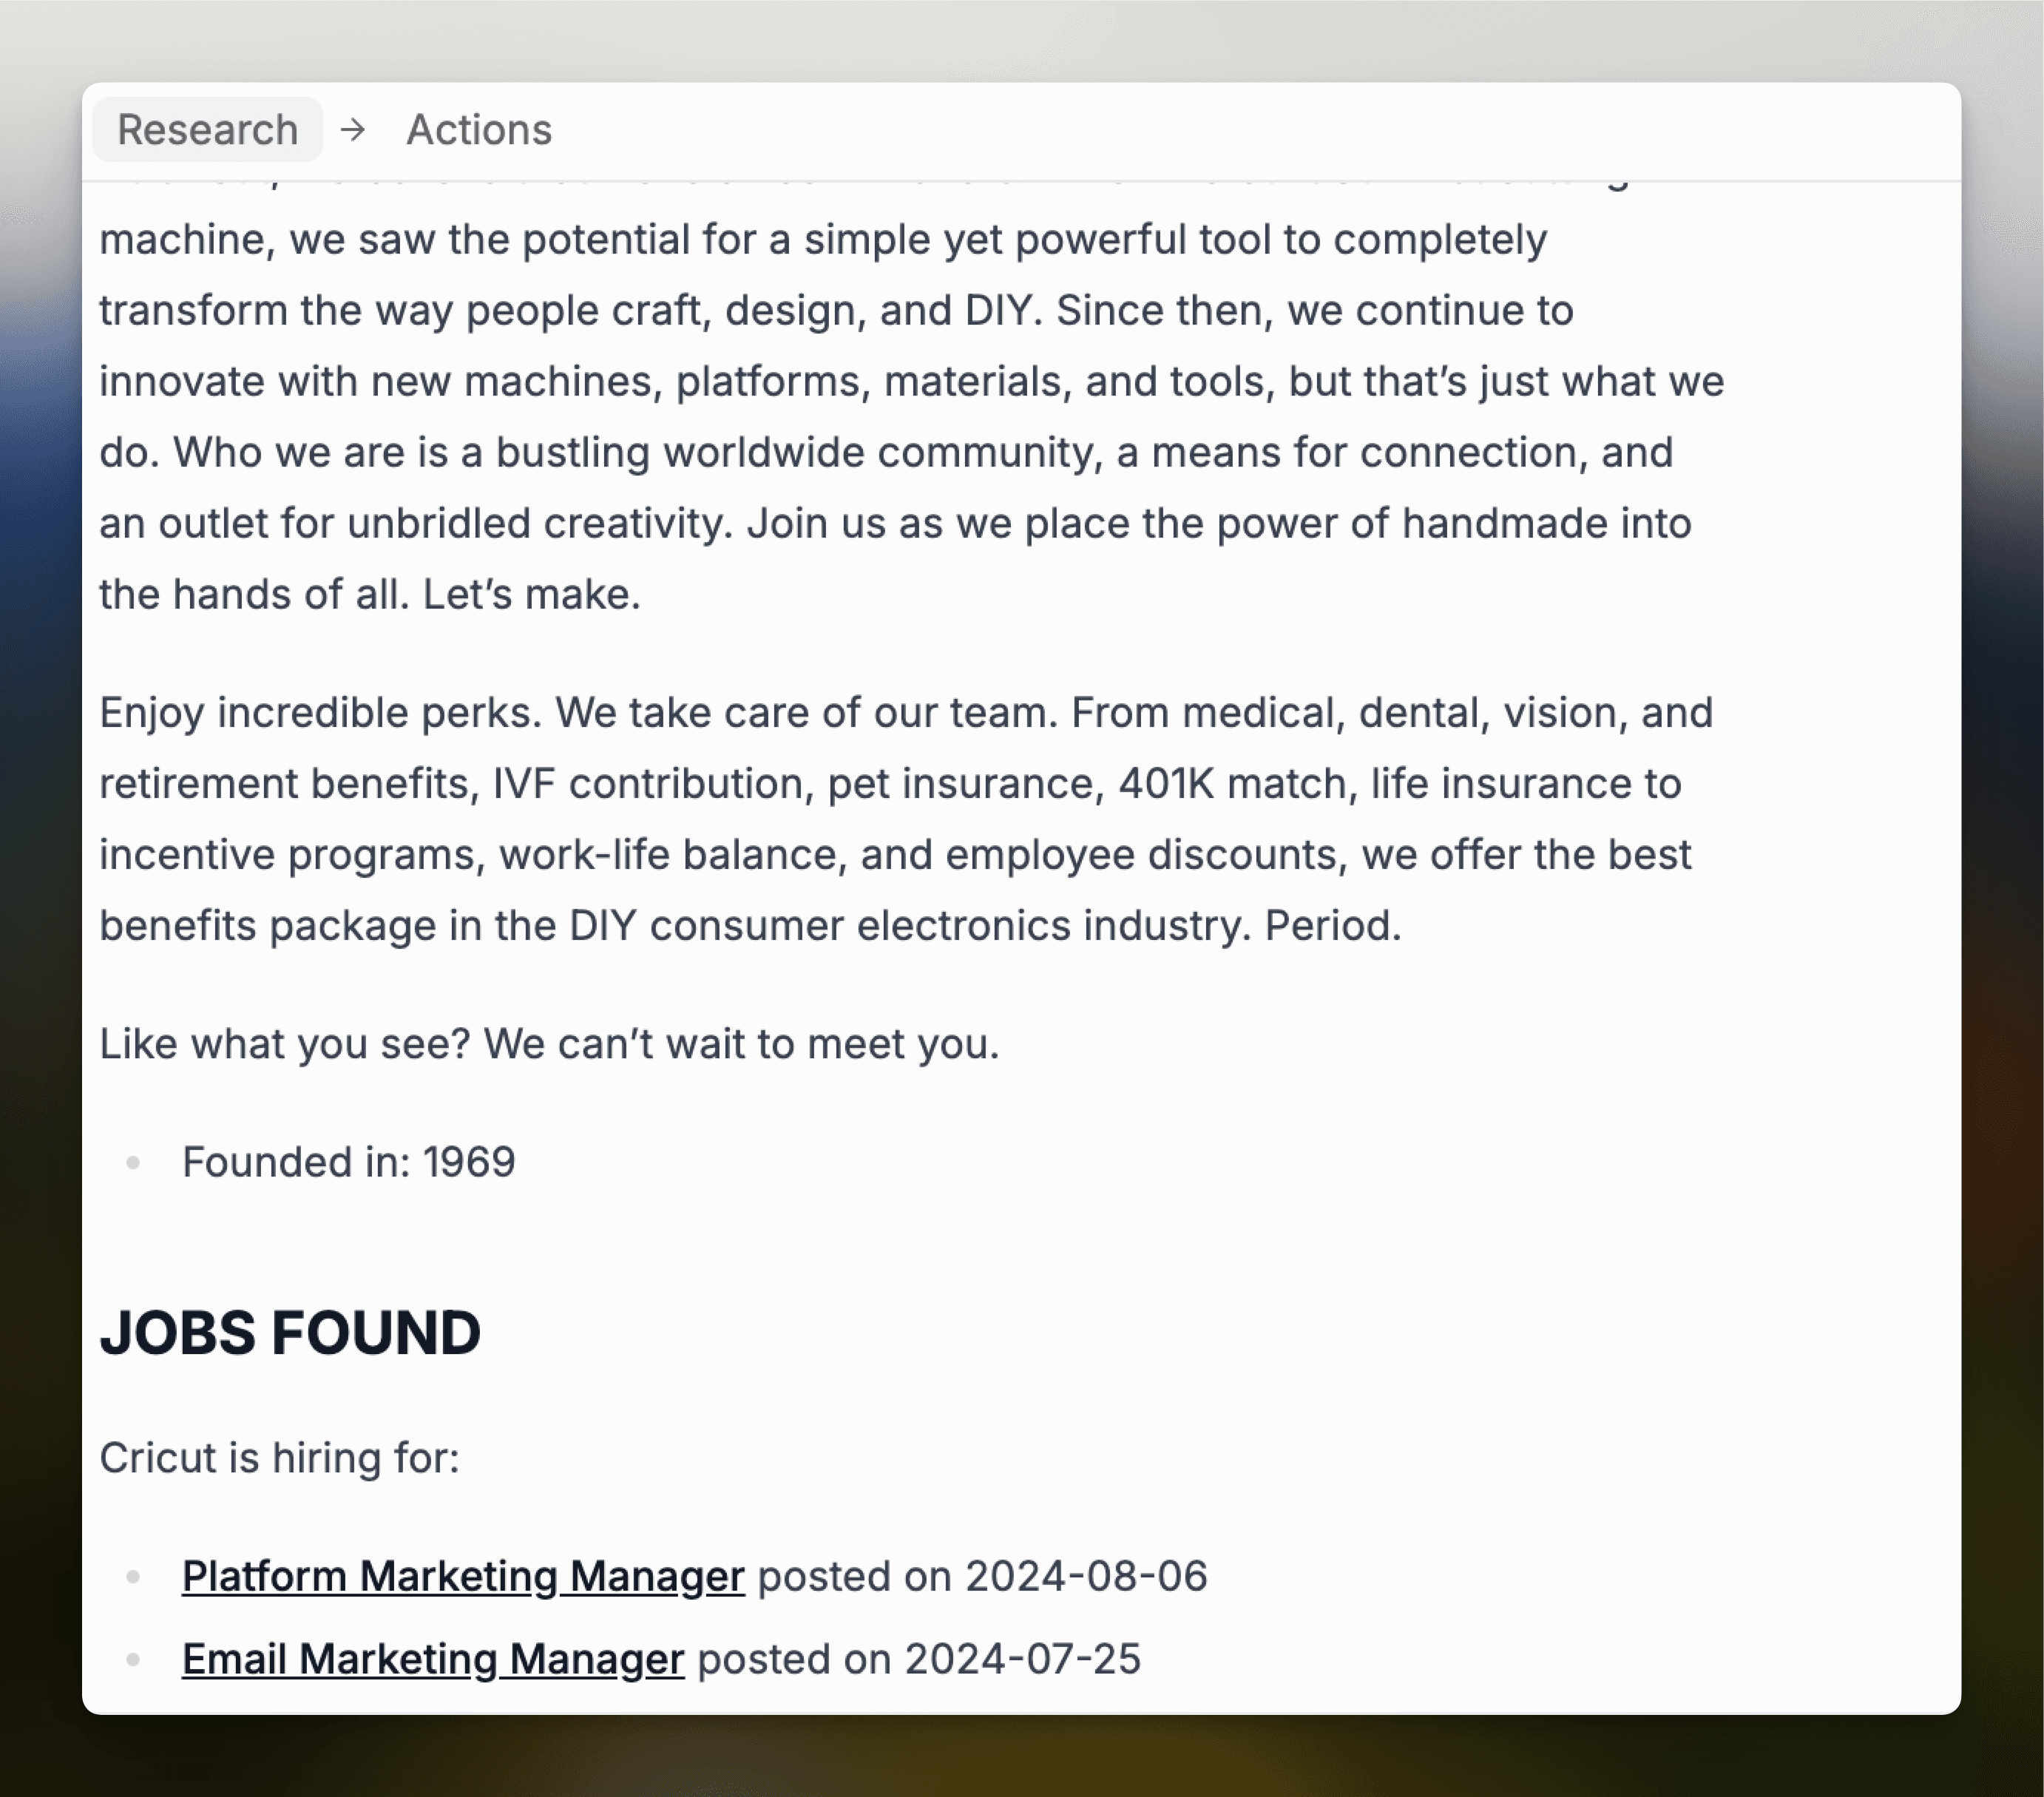Click the "Like what you see?" sentence

[284, 1044]
